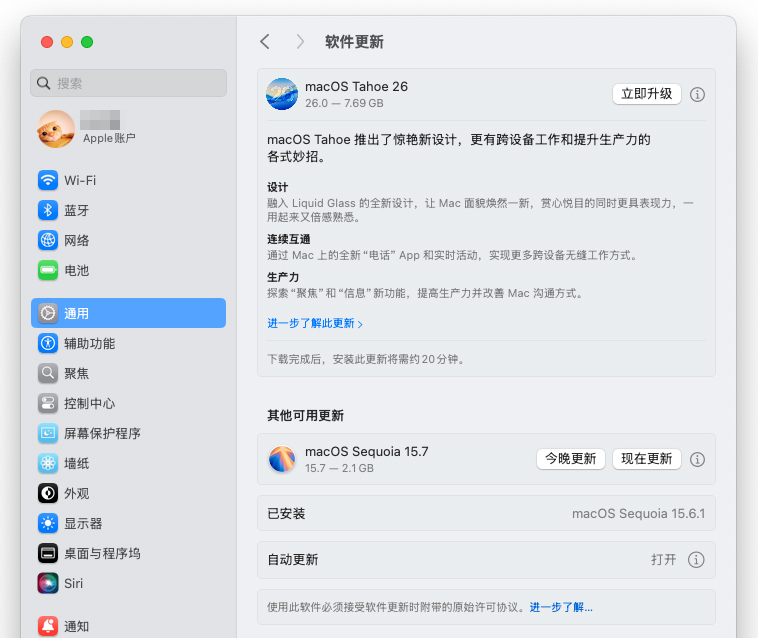Open info for Automatic Updates (自动更新)

[x=696, y=560]
